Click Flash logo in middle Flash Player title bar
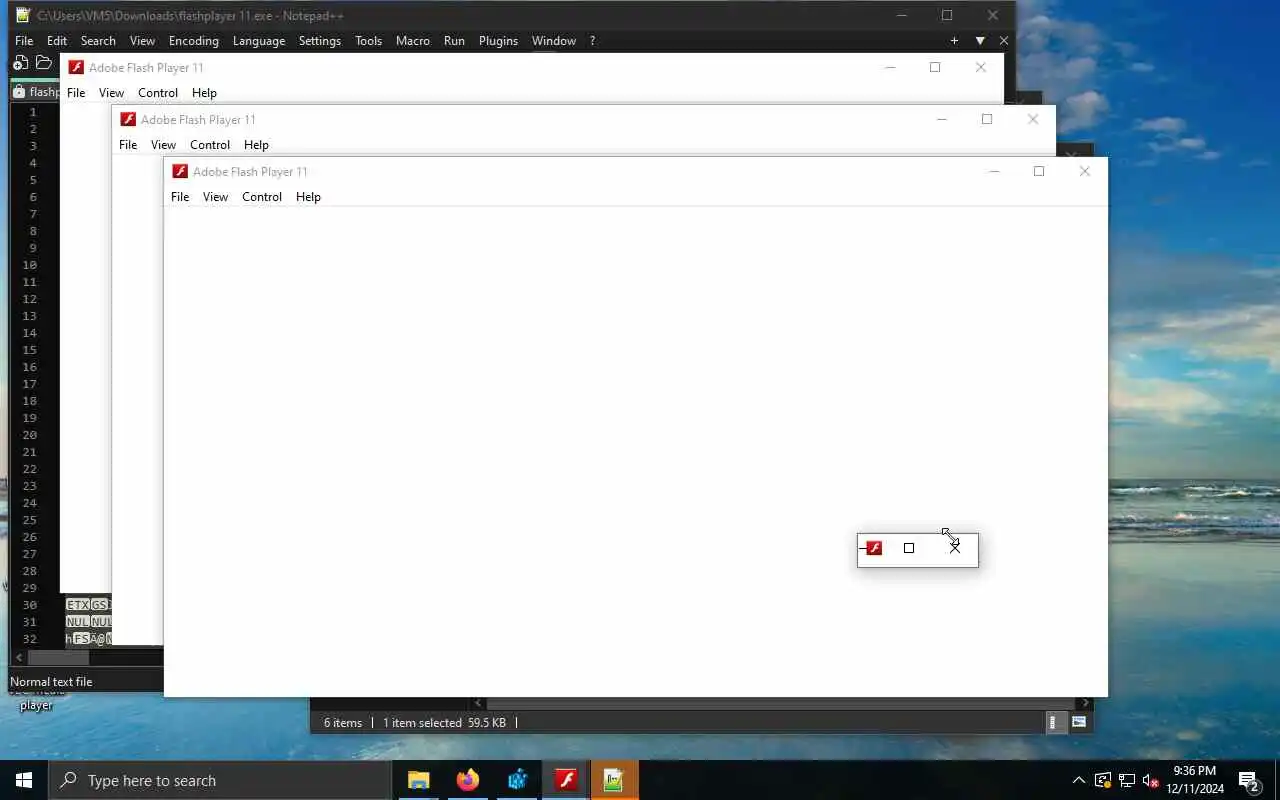The width and height of the screenshot is (1280, 800). click(128, 119)
